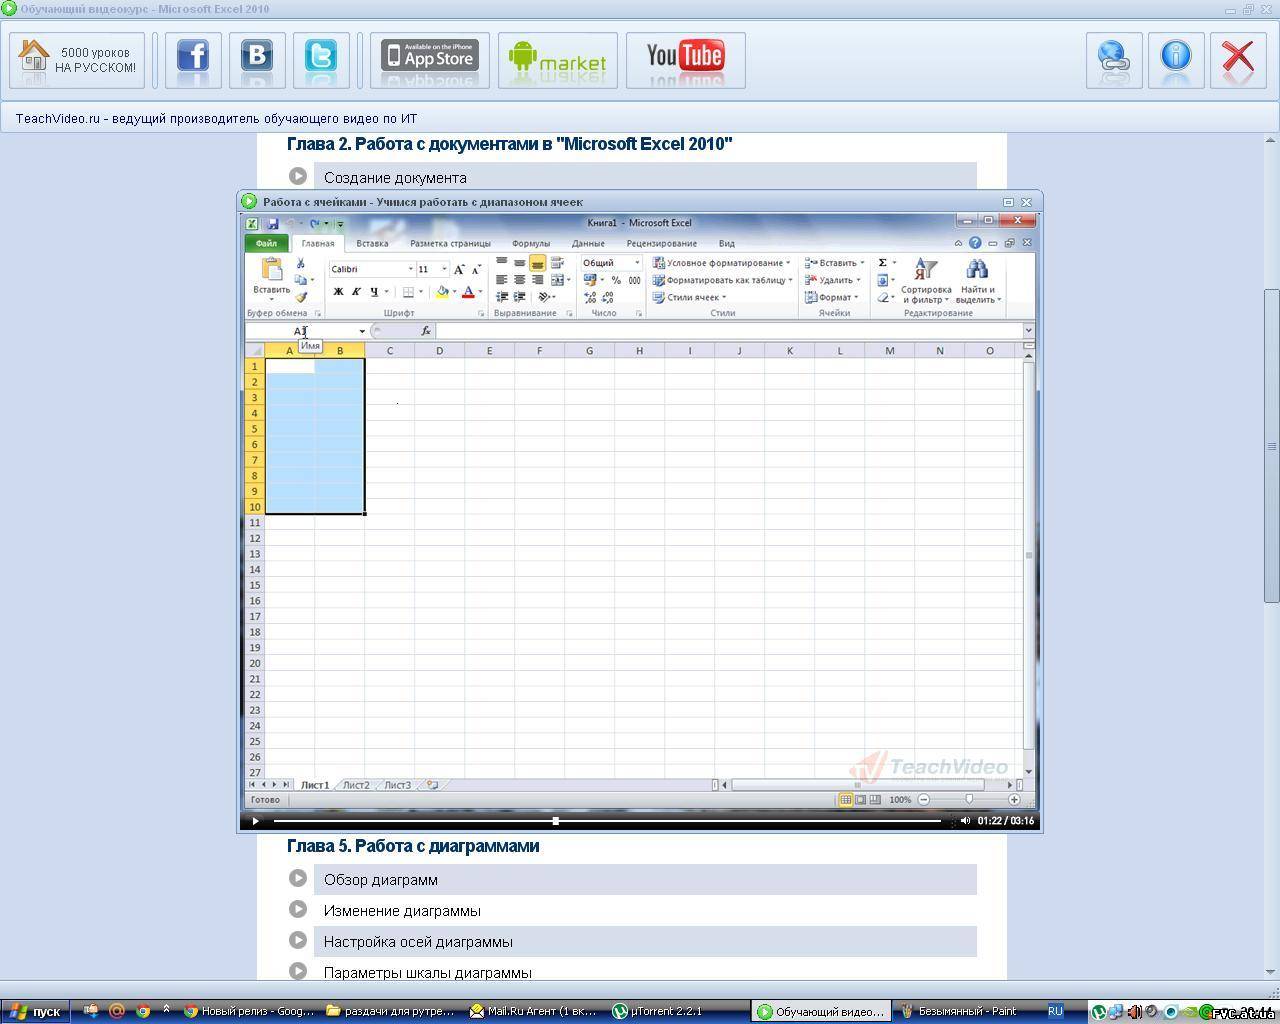
Task: Open the Twitter icon
Action: [x=321, y=61]
